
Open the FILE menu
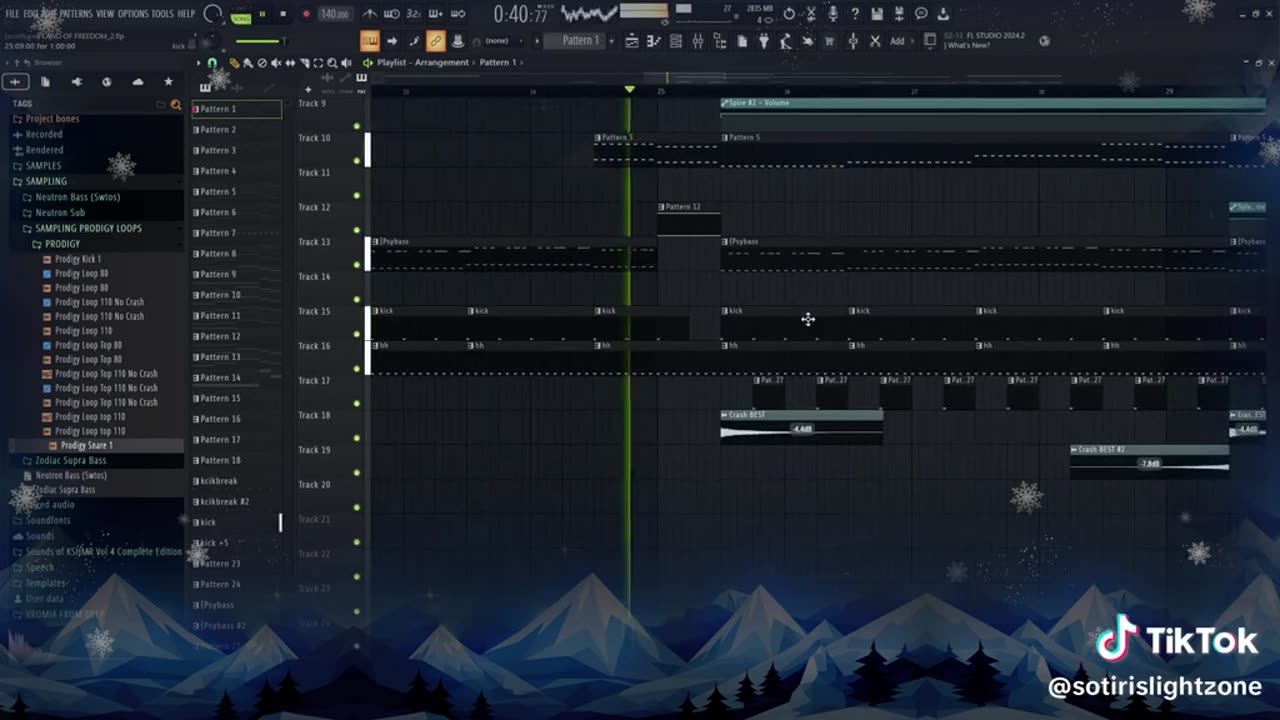12,14
